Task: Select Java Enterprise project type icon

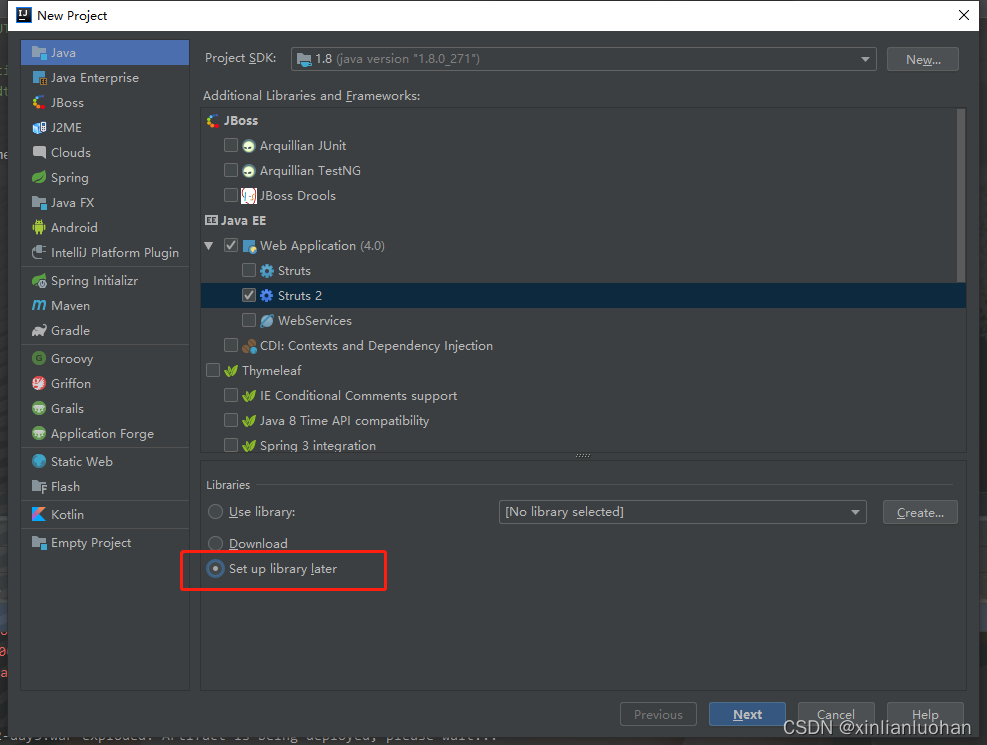Action: coord(39,78)
